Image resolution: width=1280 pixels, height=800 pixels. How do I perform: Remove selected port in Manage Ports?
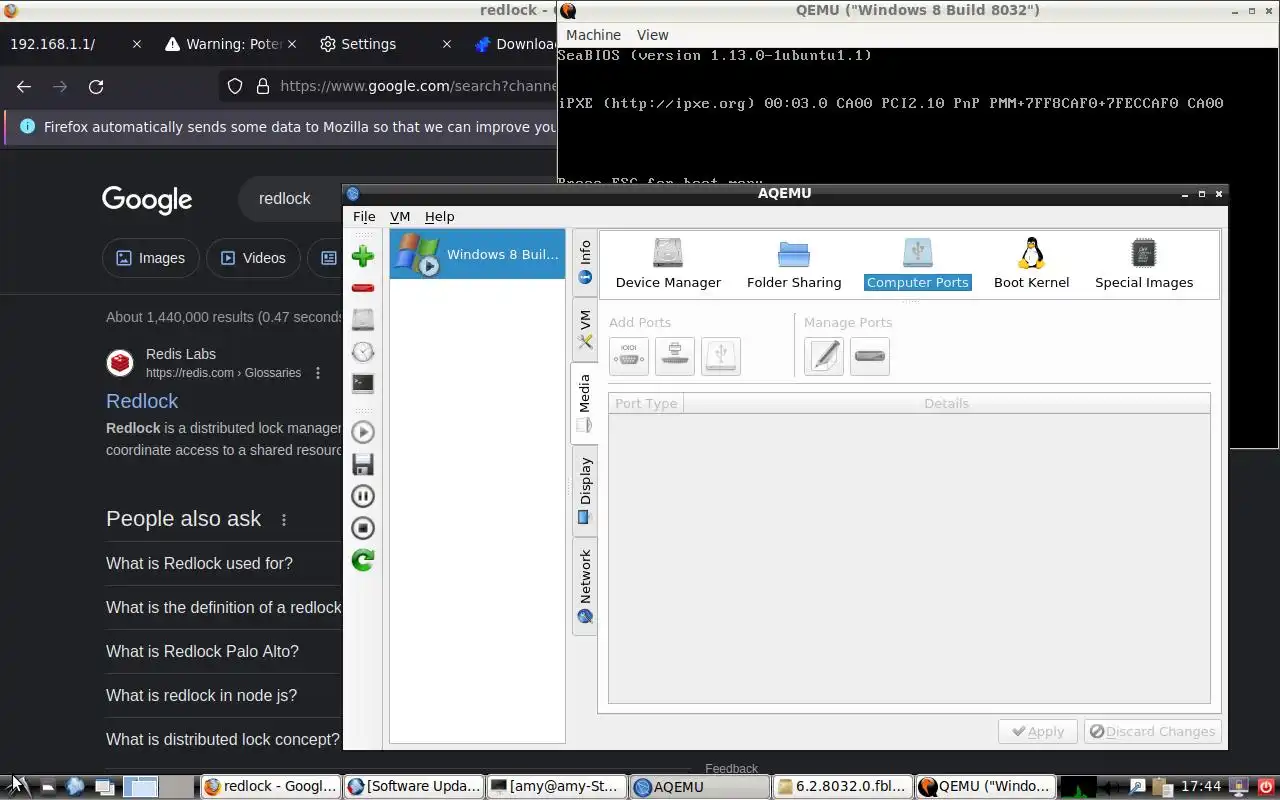pos(870,356)
